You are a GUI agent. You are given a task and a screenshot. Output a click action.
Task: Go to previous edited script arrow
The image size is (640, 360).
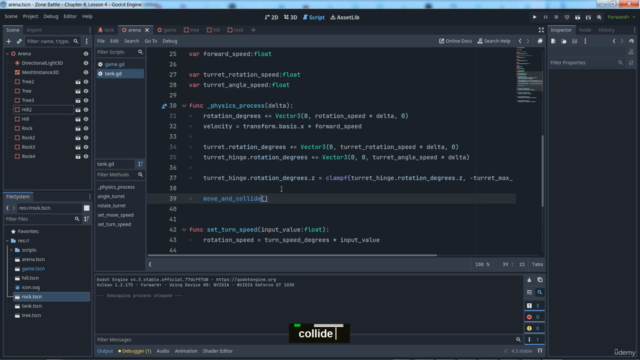[x=520, y=41]
